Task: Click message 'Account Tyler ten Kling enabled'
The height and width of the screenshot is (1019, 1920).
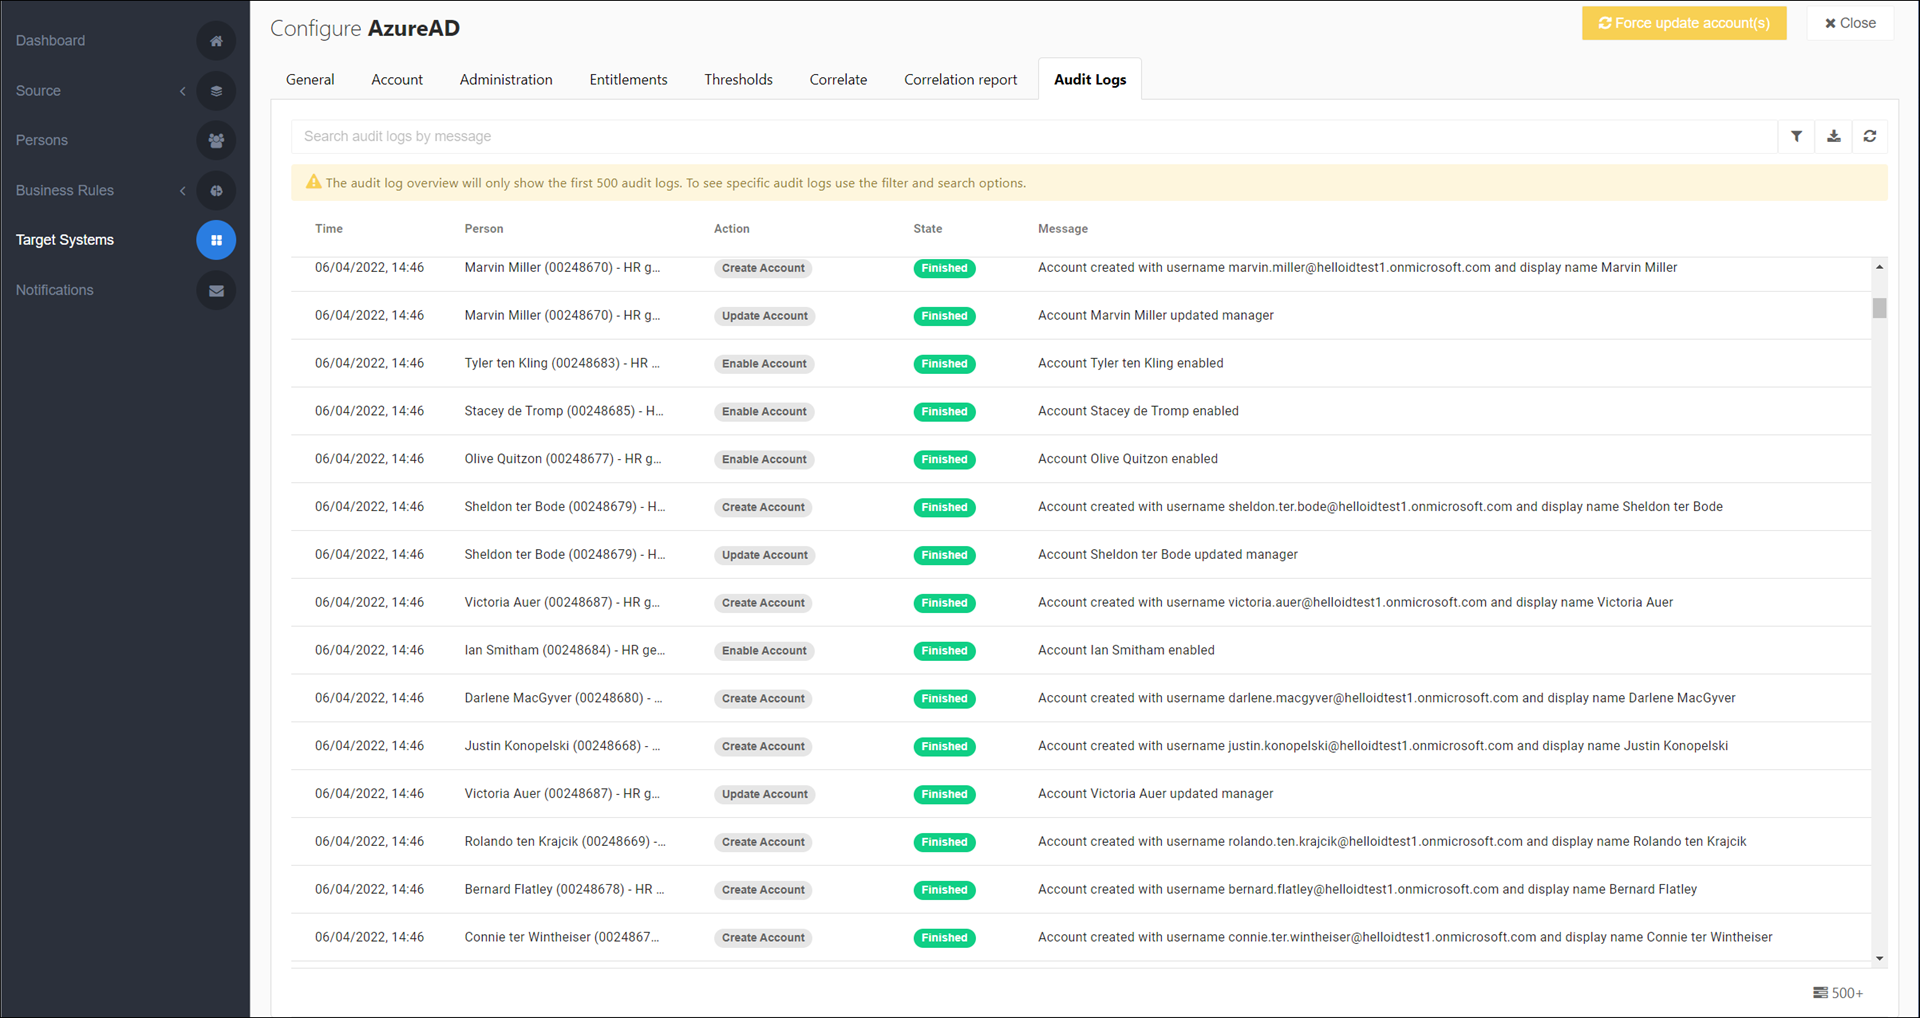Action: [x=1130, y=364]
